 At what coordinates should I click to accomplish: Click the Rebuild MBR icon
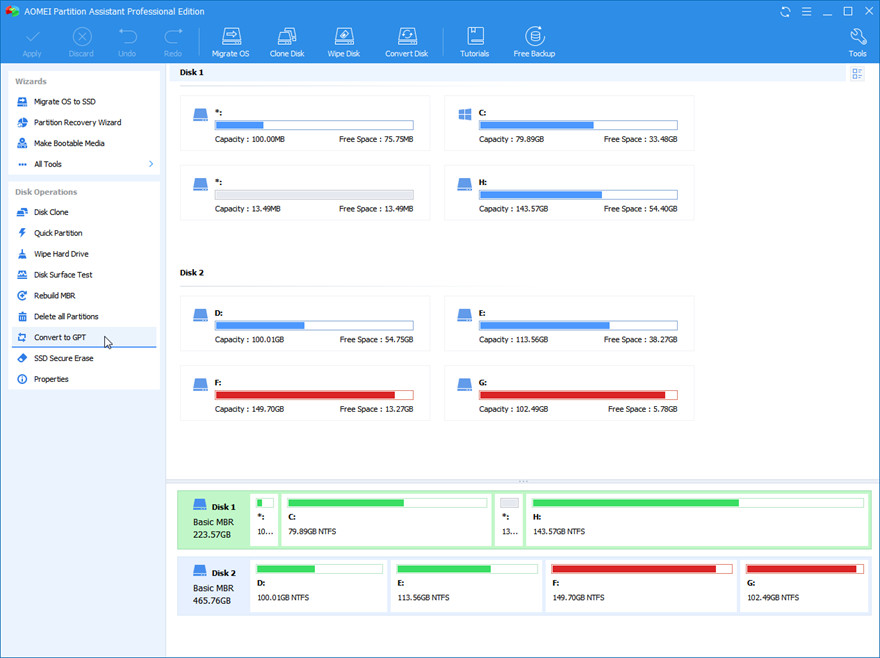(22, 295)
